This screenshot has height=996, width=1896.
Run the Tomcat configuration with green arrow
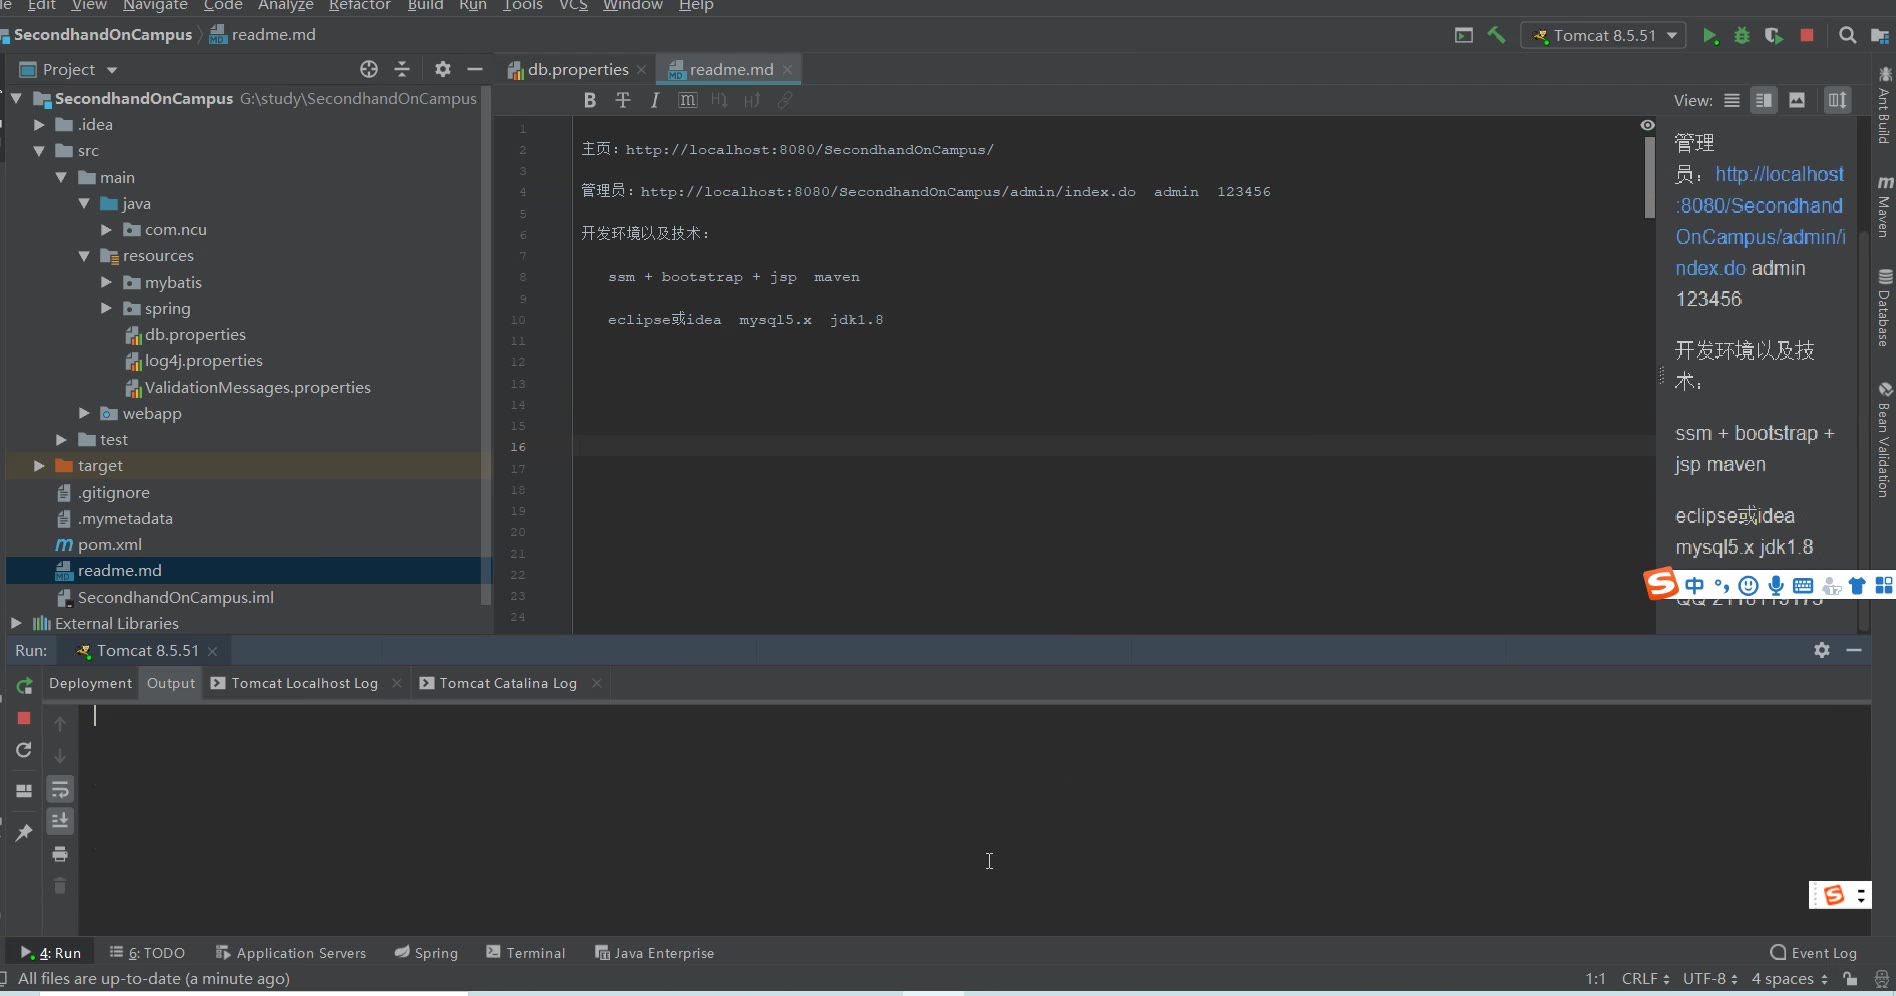click(1710, 36)
